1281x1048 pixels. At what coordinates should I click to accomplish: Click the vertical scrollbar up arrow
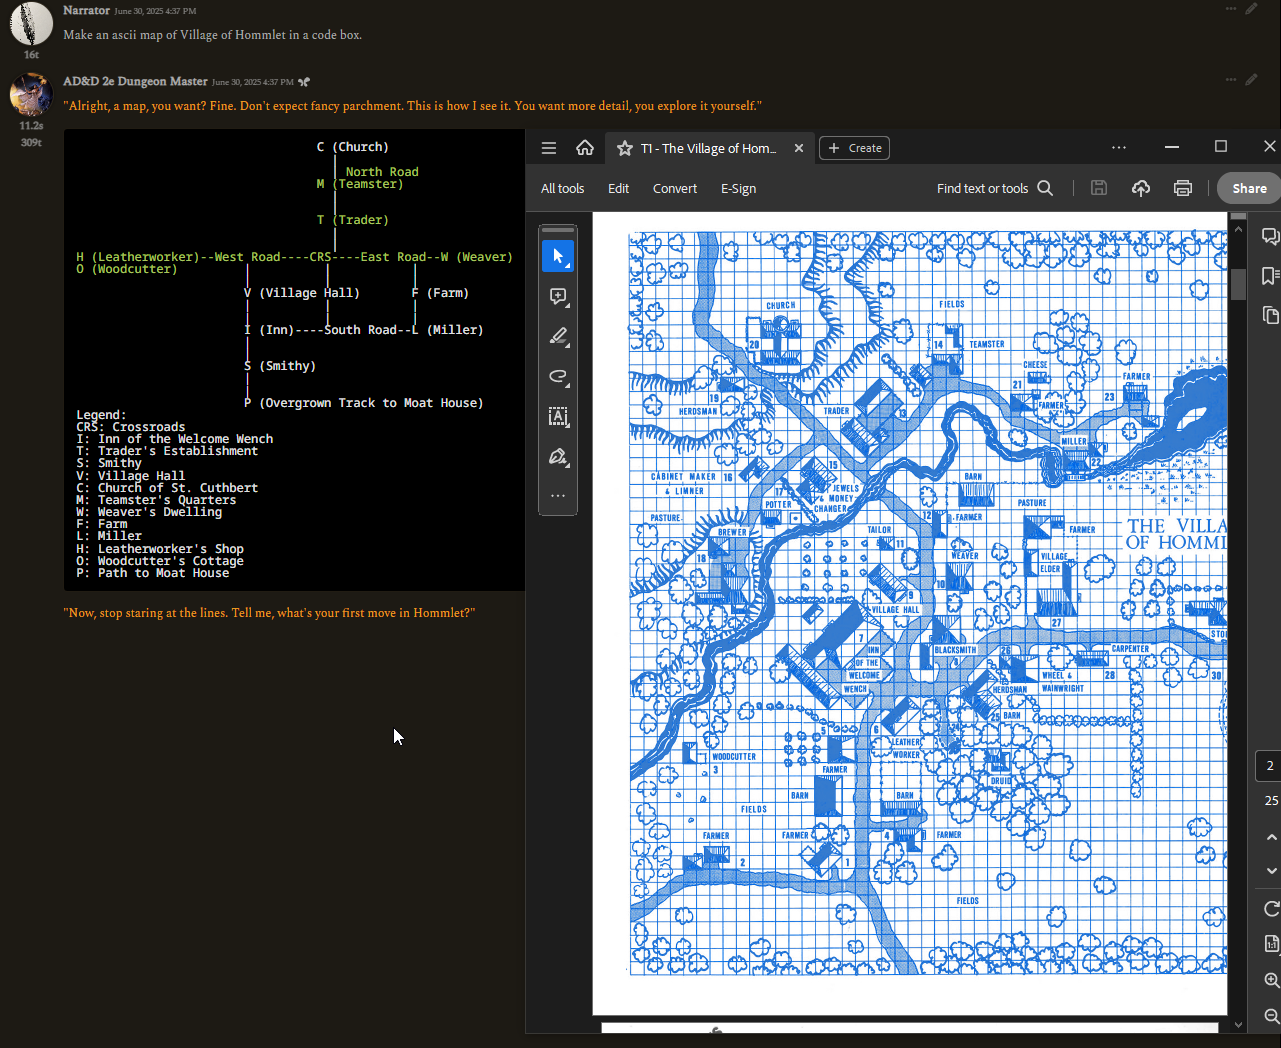1238,229
